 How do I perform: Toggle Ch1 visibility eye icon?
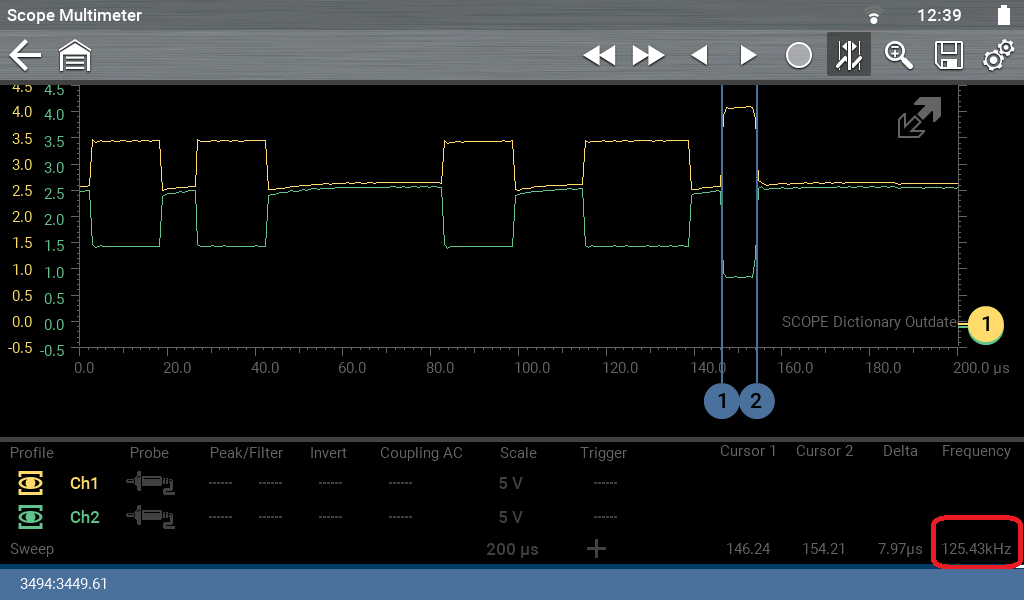tap(31, 484)
